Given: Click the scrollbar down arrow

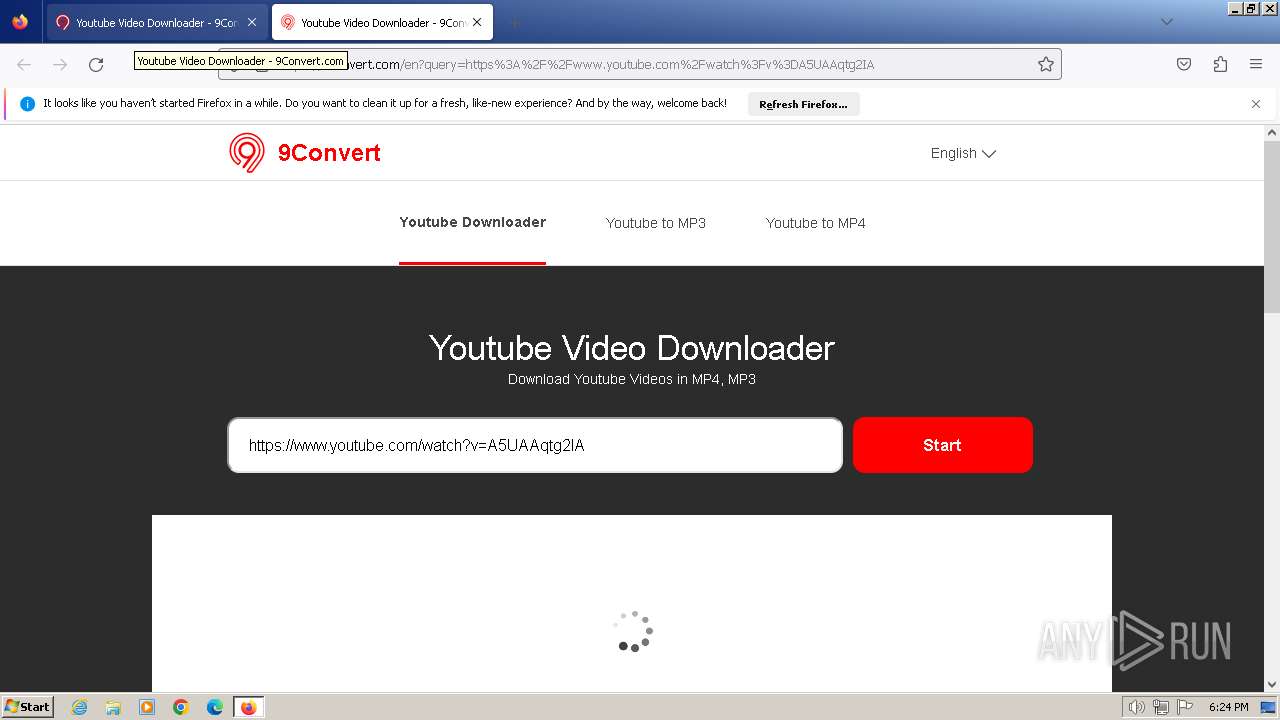Looking at the screenshot, I should coord(1272,685).
